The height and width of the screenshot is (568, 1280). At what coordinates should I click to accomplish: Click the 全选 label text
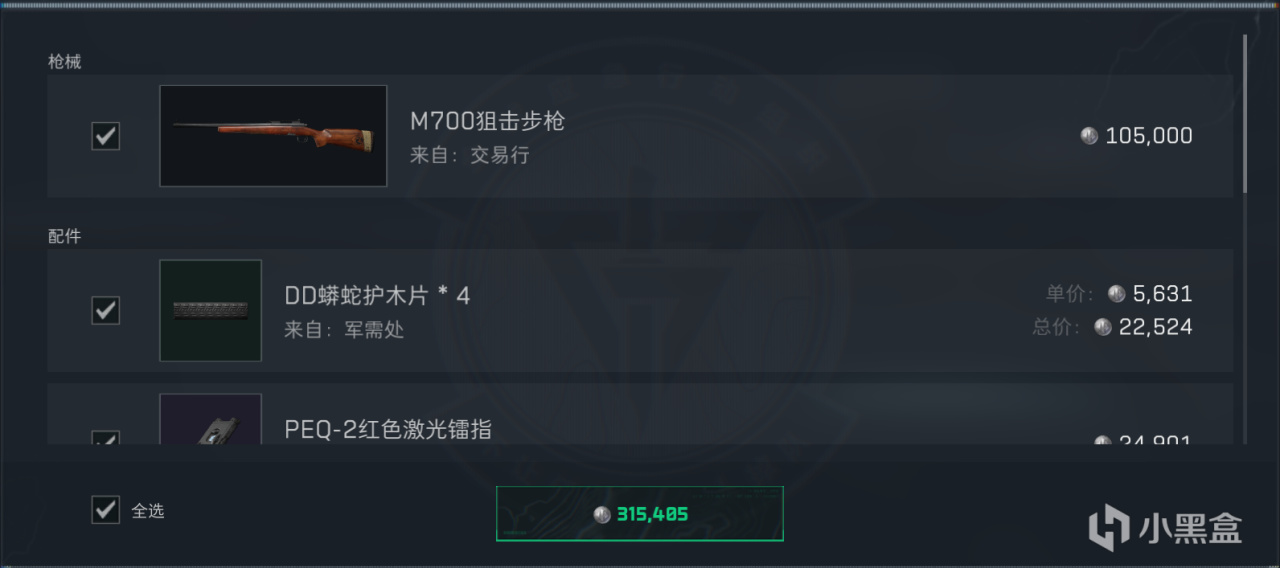tap(148, 511)
